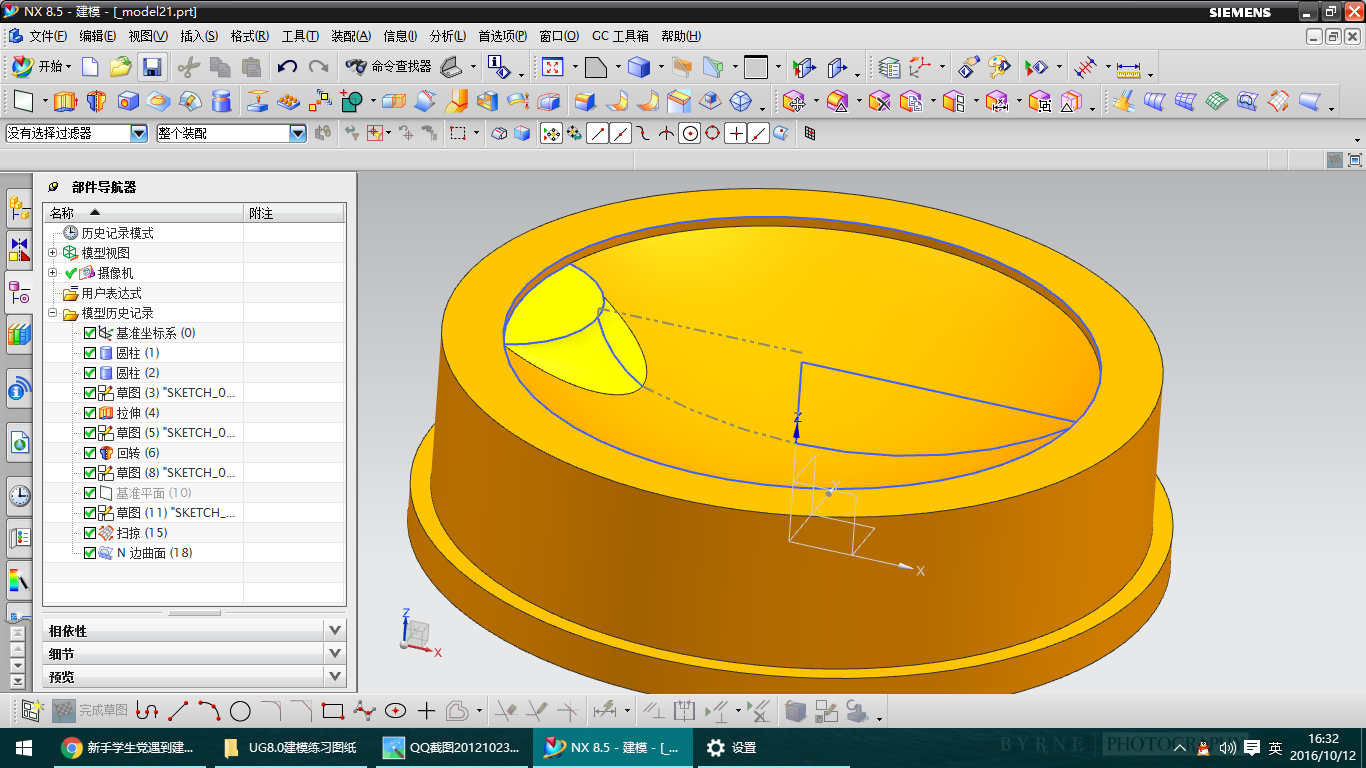Open the 分析(L) menu
The image size is (1366, 768).
tap(447, 36)
